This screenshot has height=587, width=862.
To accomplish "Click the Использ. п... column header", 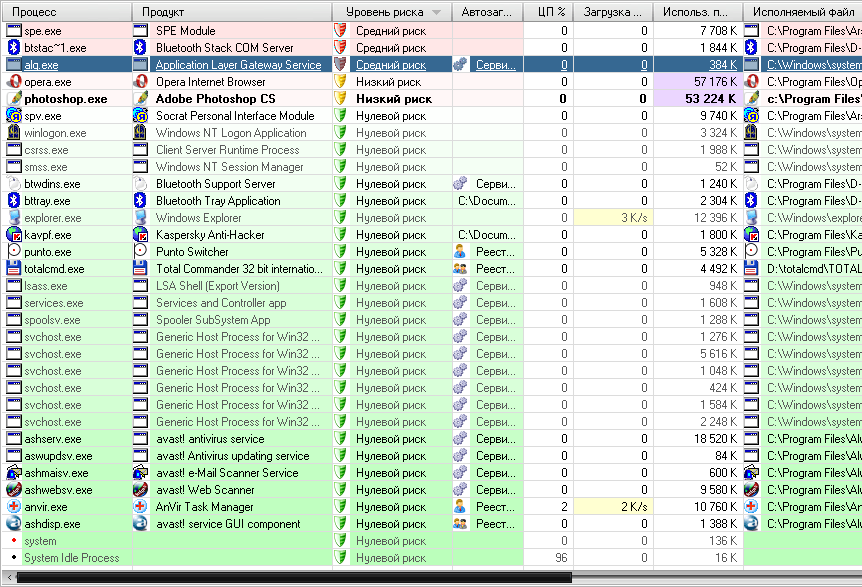I will (x=698, y=12).
